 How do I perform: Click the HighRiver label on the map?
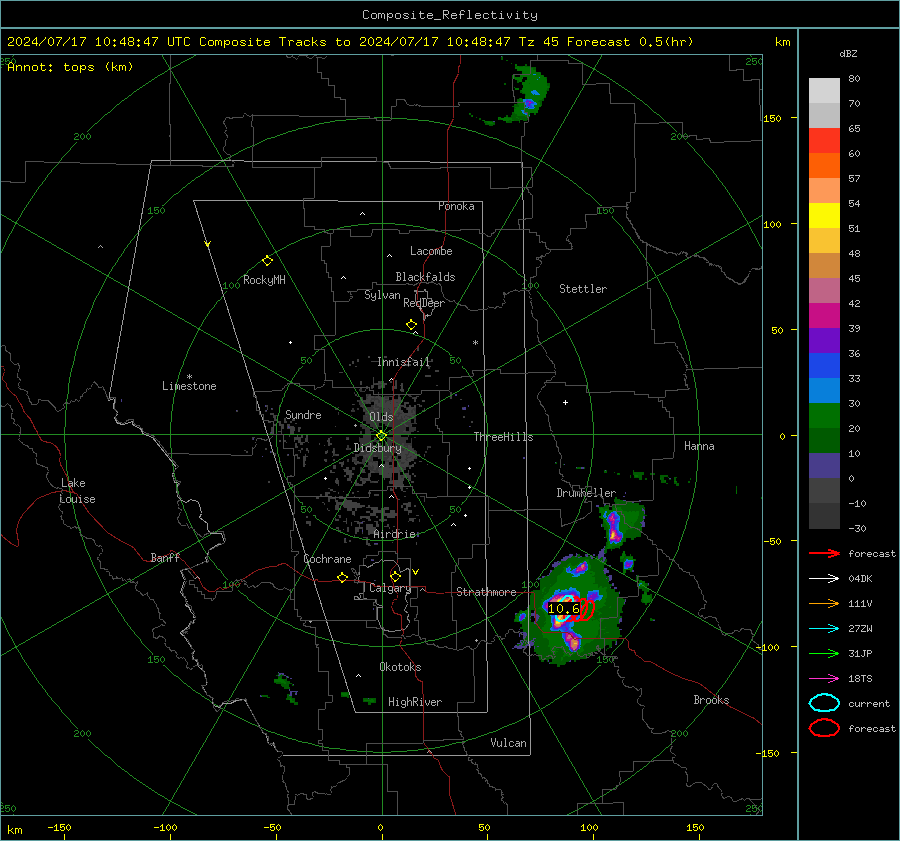pos(415,702)
